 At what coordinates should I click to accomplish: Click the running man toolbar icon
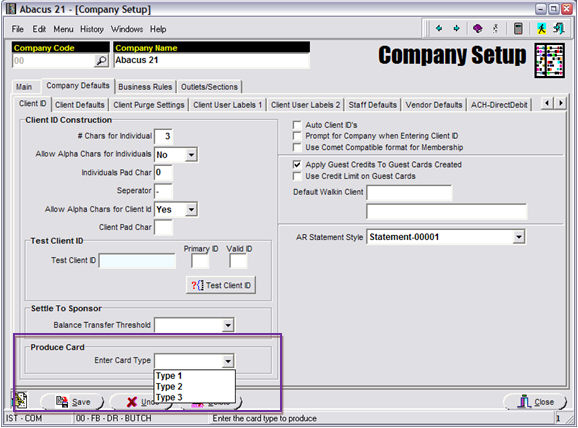541,28
